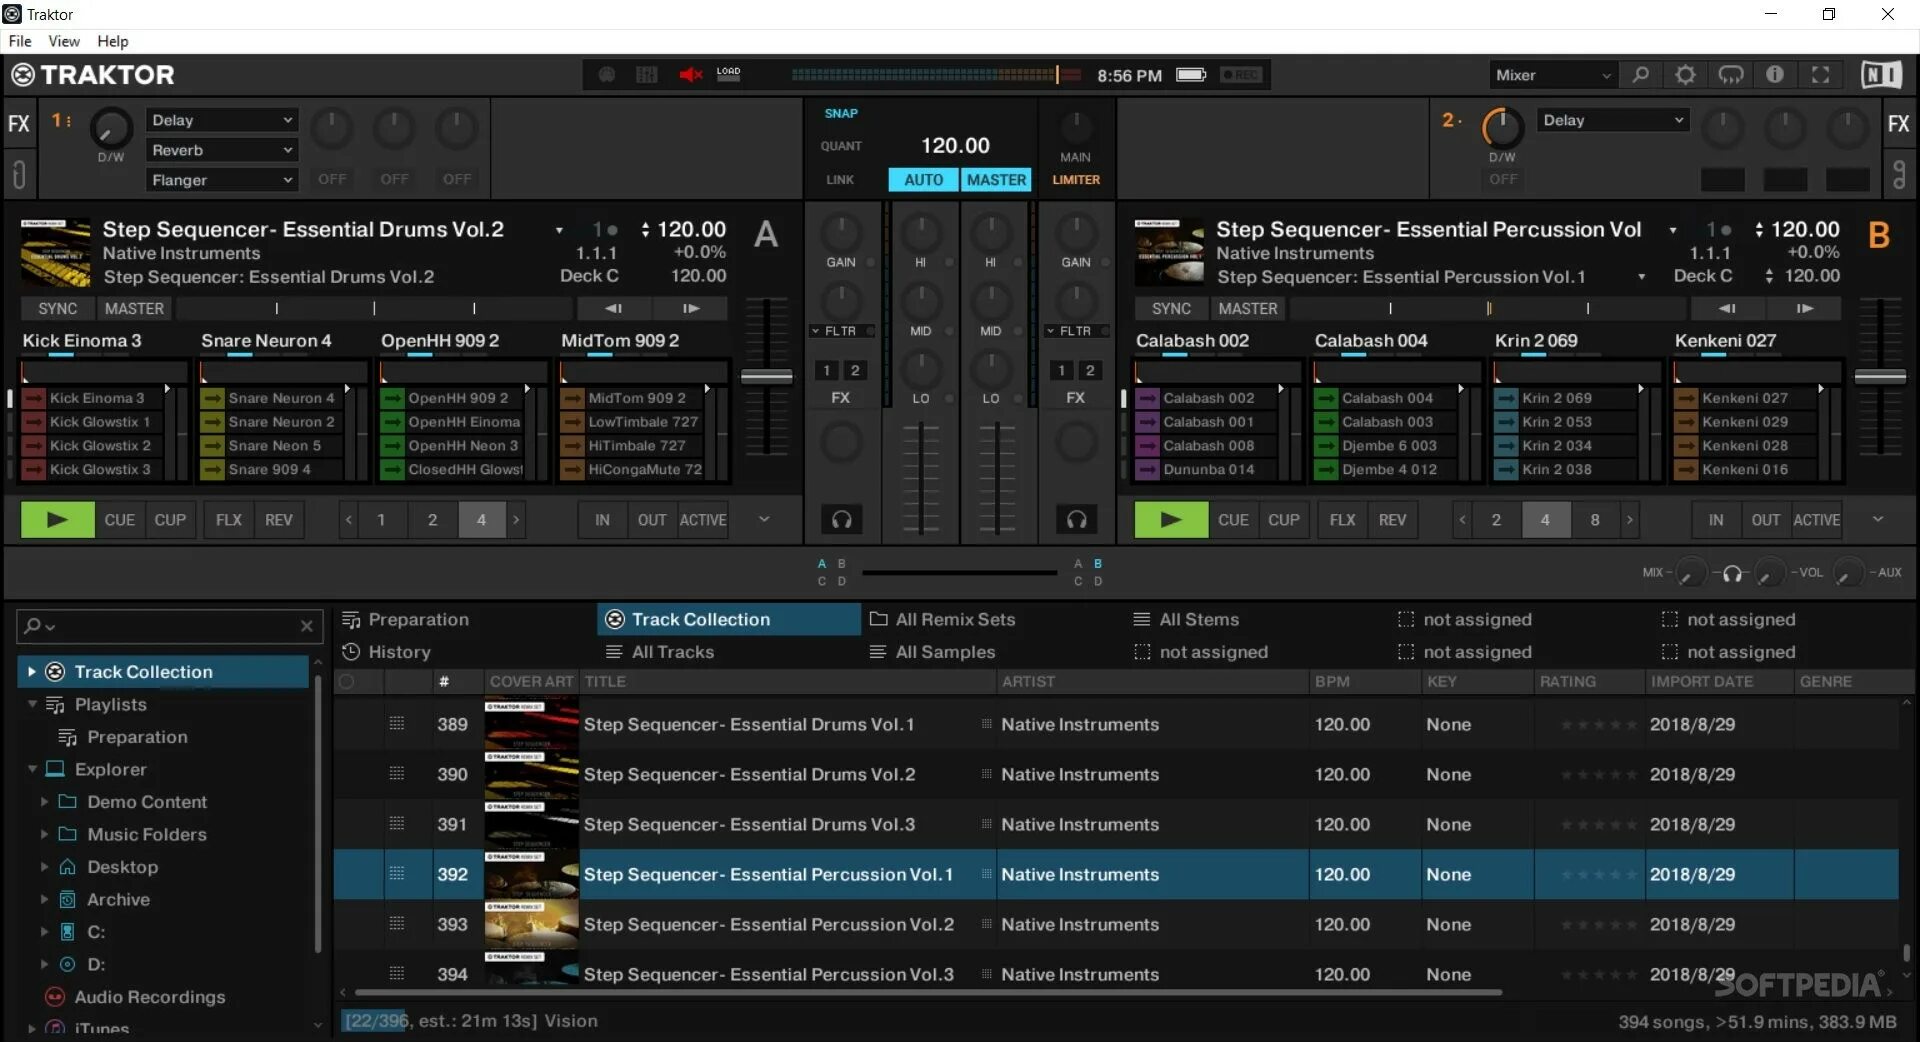Click Kick Einoma 3 sample cell icon
Image resolution: width=1920 pixels, height=1042 pixels.
click(34, 398)
